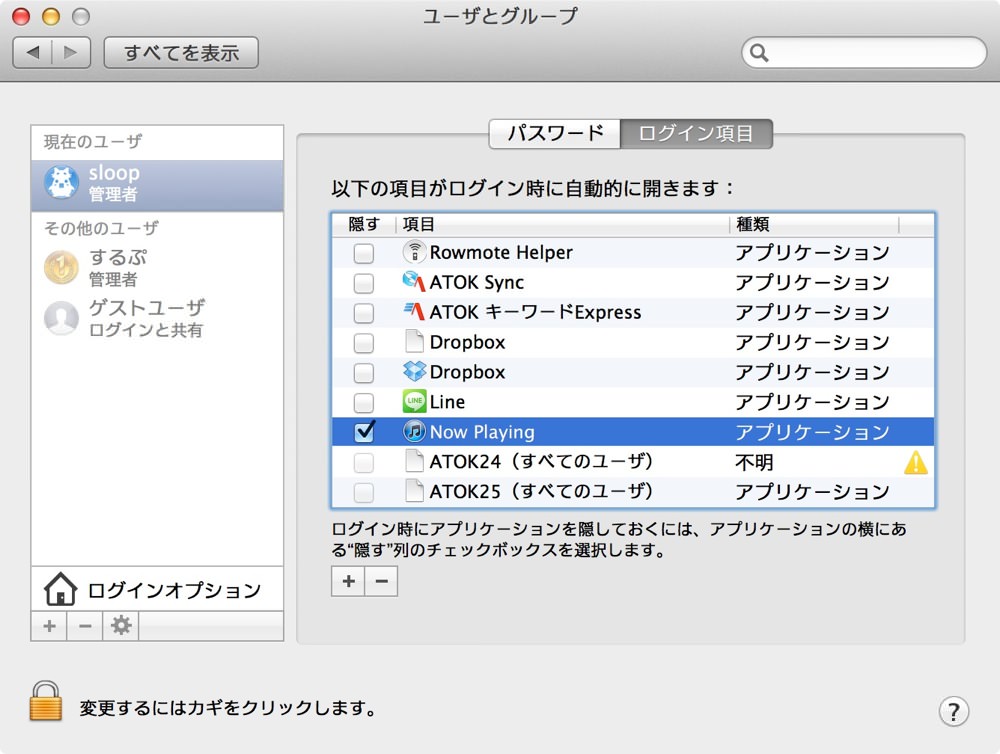The image size is (1000, 754).
Task: Select ATOK キーワードExpress item name
Action: [536, 312]
